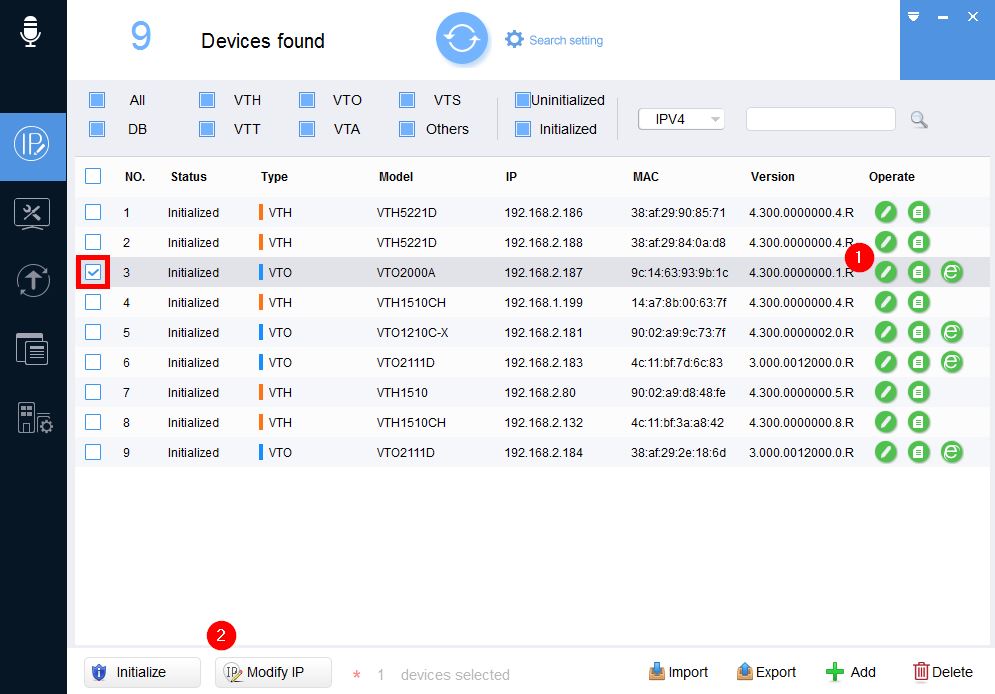Edit VTO2000A device with pencil icon

pos(886,272)
